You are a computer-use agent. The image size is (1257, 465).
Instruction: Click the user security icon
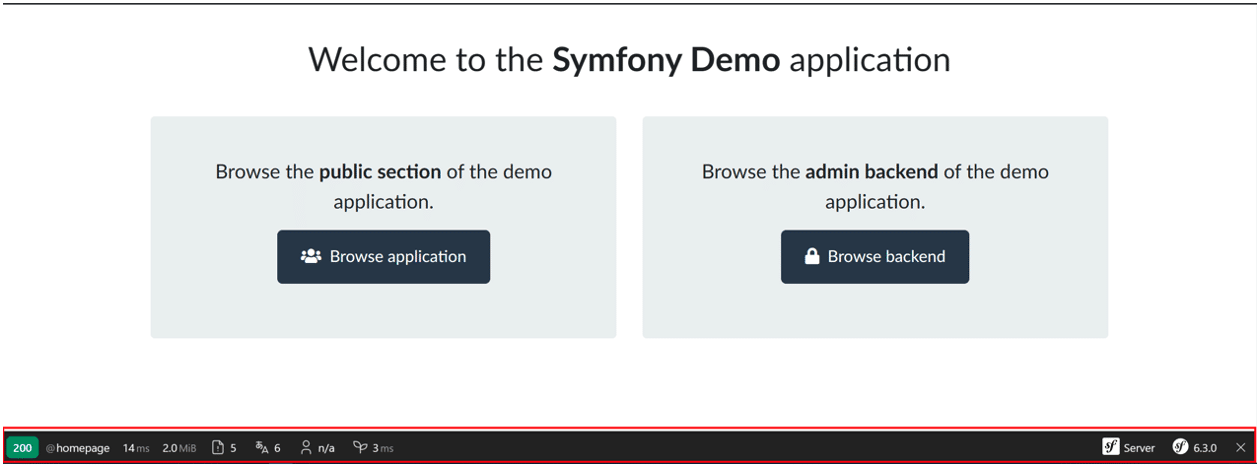[306, 448]
